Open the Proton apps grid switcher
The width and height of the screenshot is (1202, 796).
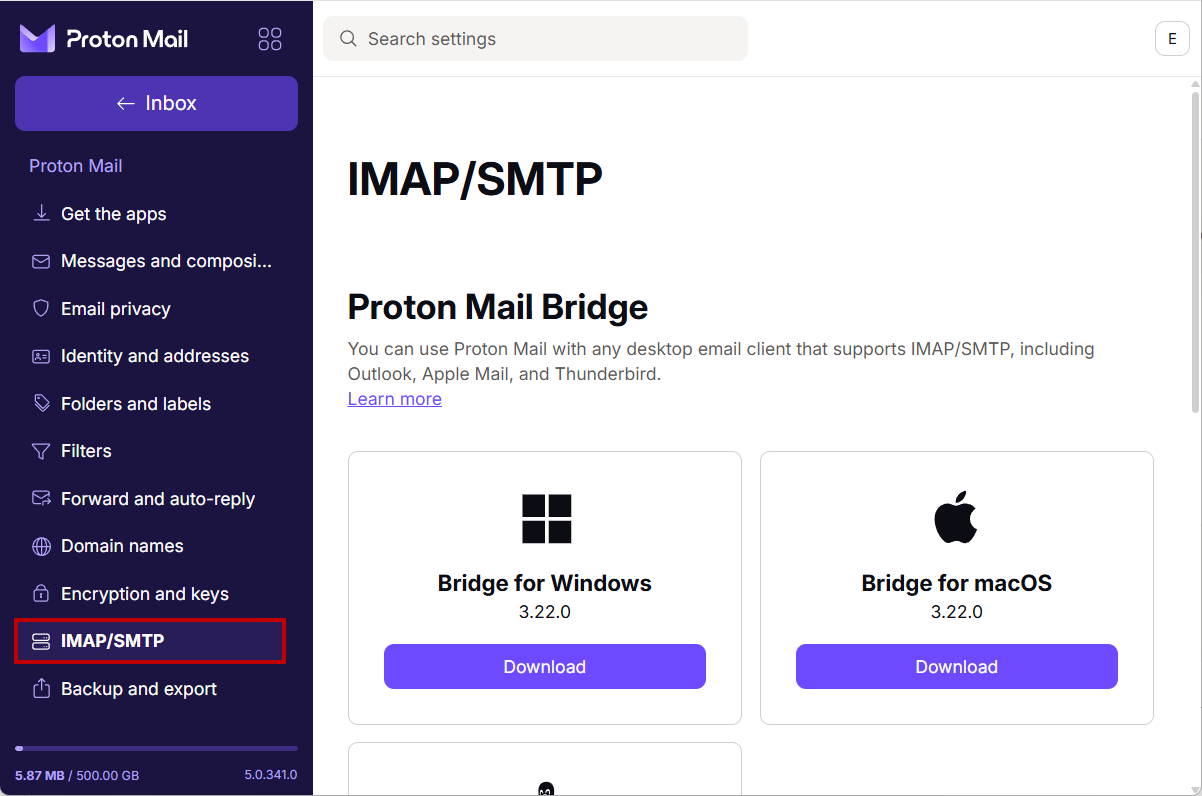tap(270, 39)
